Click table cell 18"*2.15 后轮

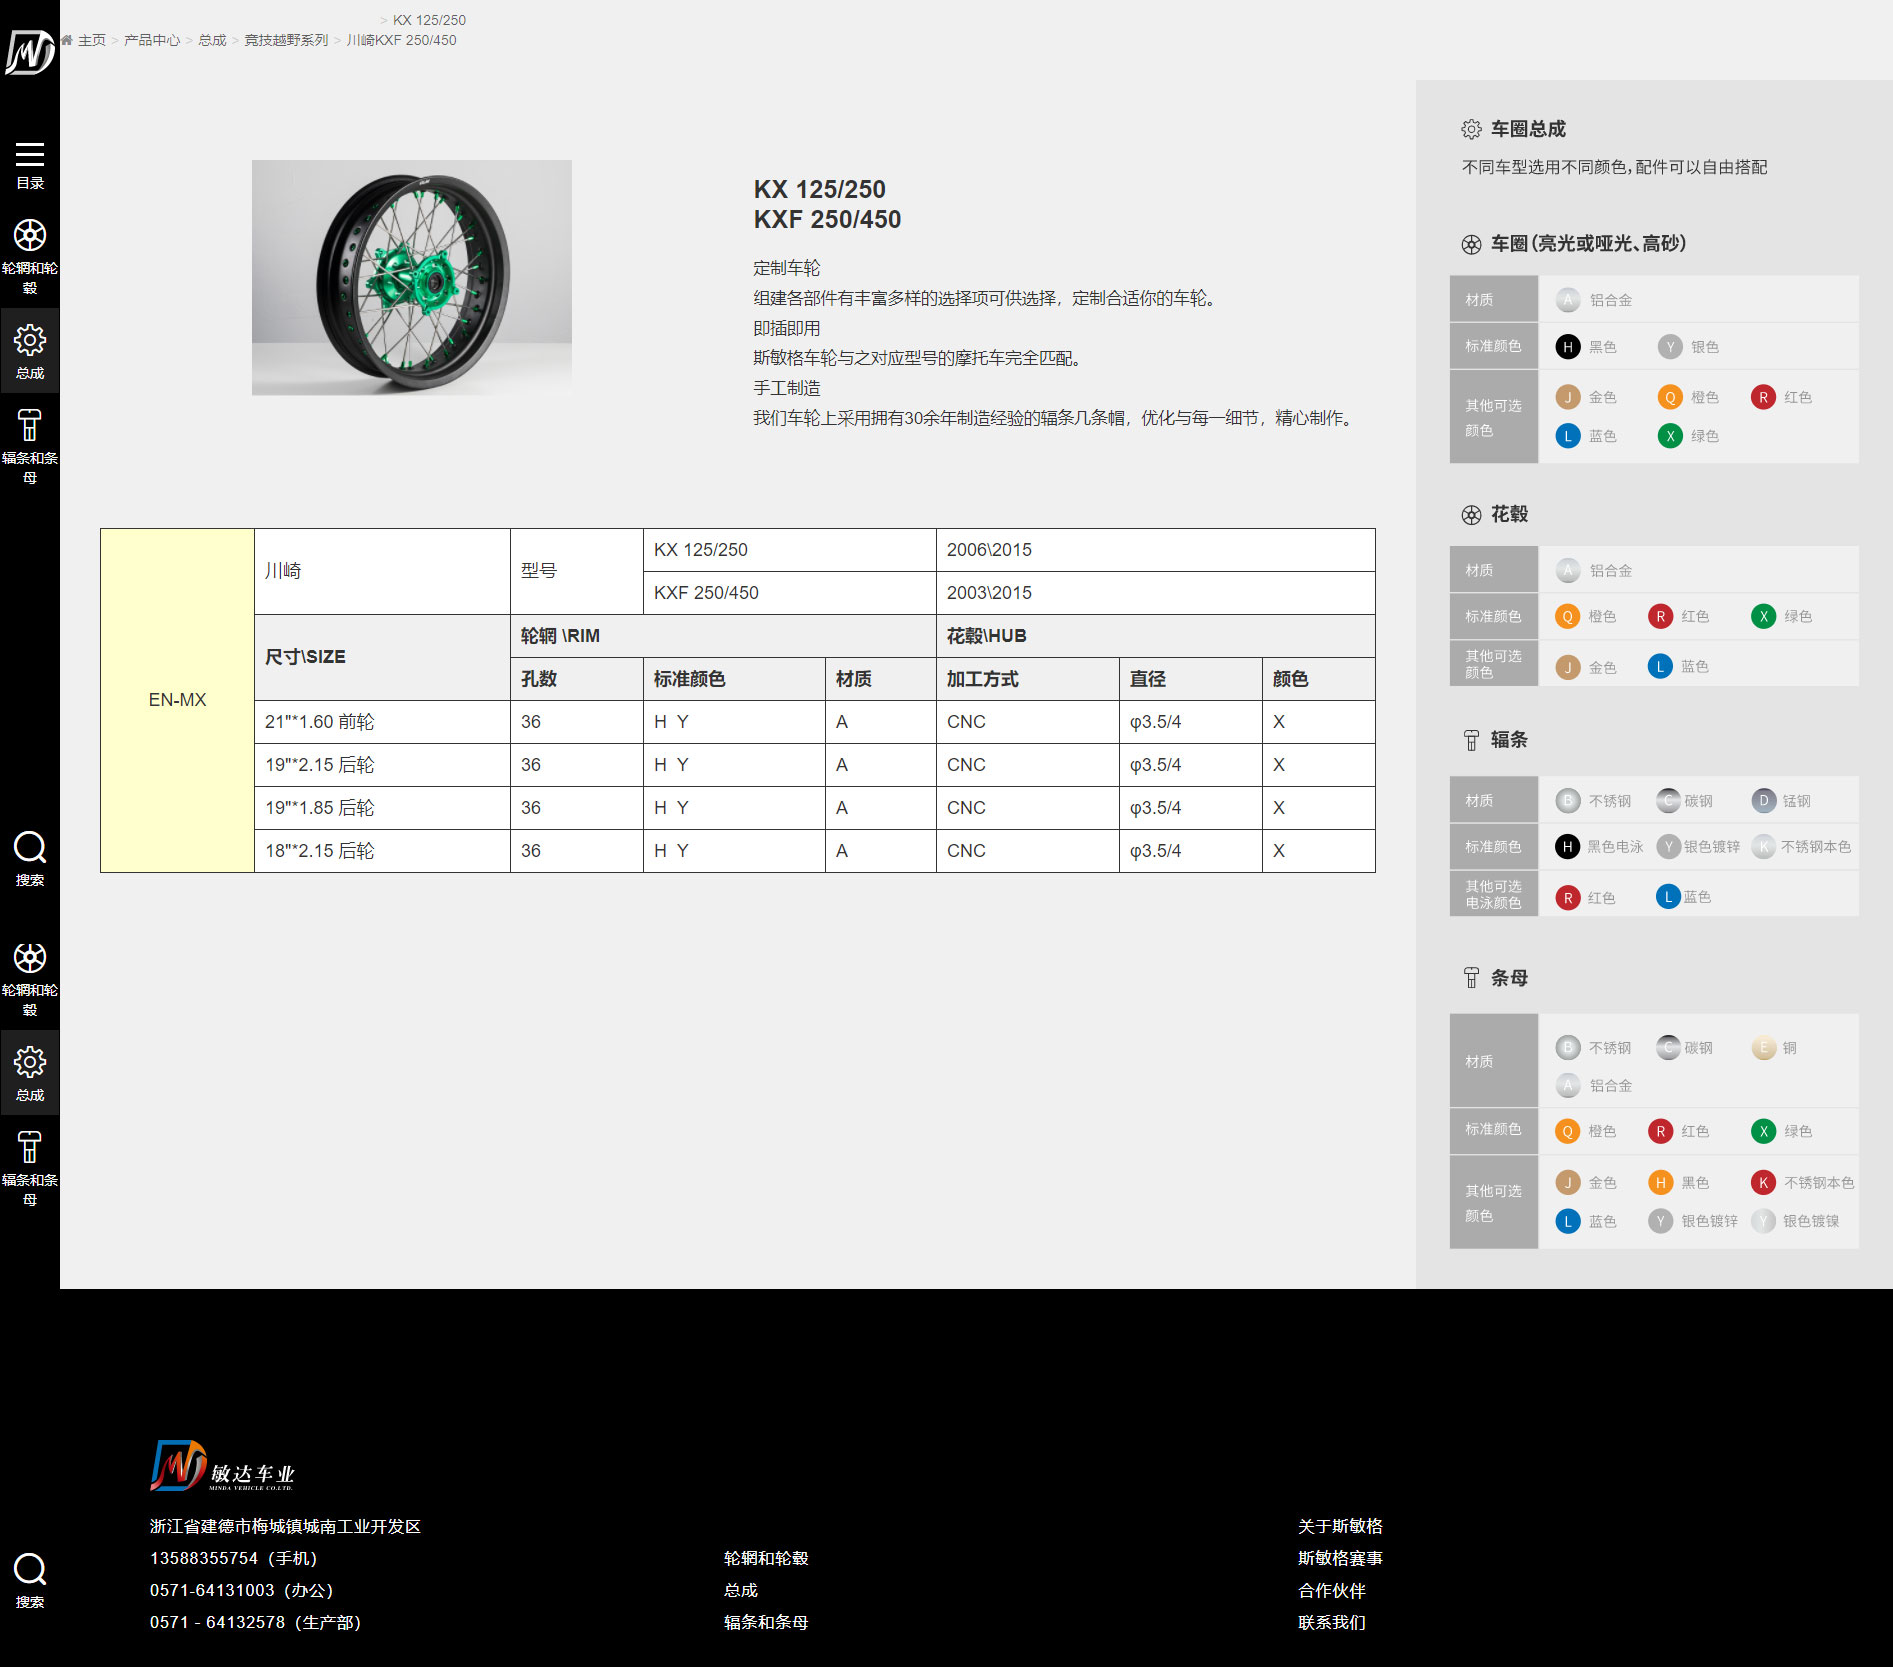tap(382, 851)
